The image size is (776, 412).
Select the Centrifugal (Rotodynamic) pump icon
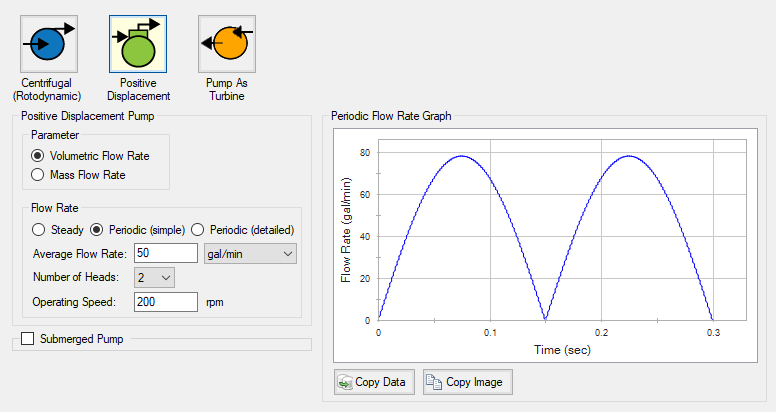(x=47, y=43)
